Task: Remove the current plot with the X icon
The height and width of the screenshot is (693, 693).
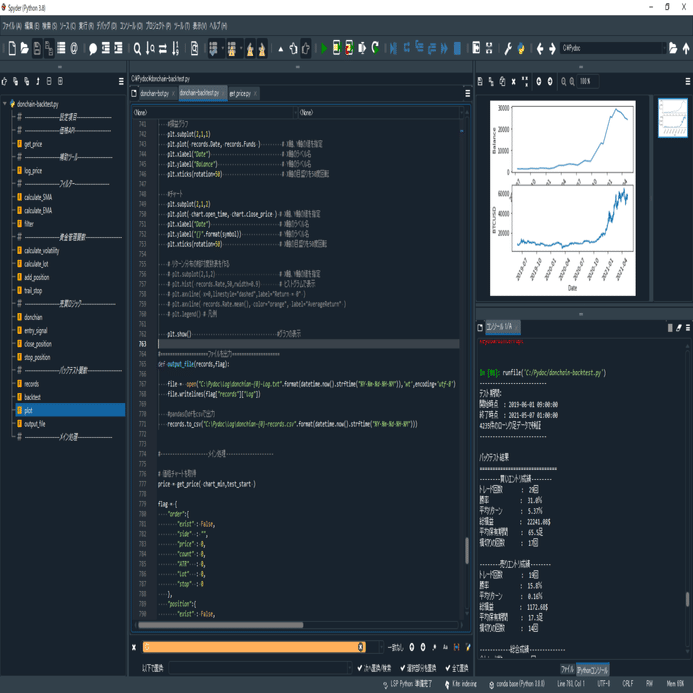Action: click(x=513, y=81)
